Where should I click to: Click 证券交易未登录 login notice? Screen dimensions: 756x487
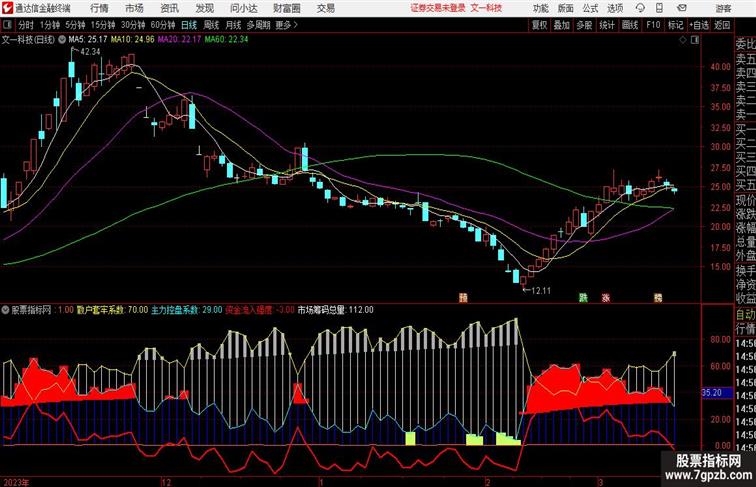pyautogui.click(x=438, y=8)
